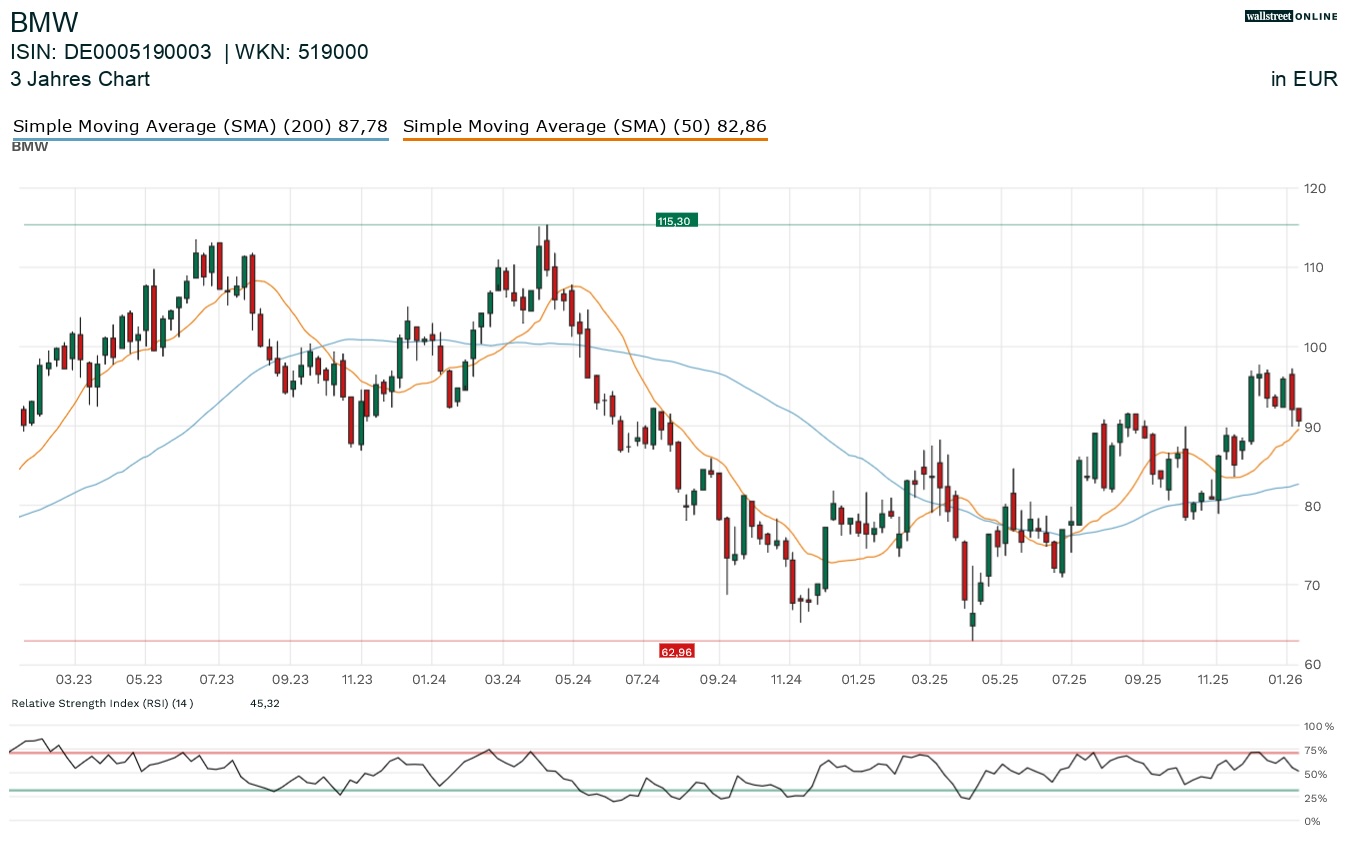
Task: Click the RSI value 45,32
Action: pos(264,703)
